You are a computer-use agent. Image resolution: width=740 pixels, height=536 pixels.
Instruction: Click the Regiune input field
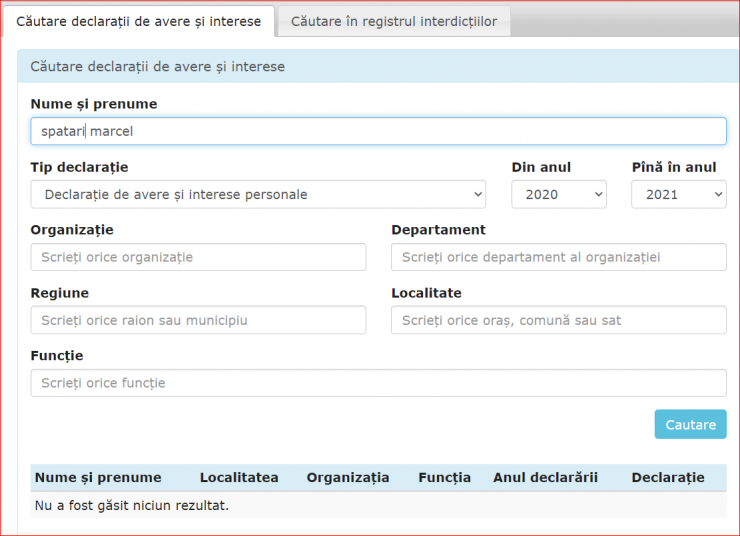click(198, 320)
